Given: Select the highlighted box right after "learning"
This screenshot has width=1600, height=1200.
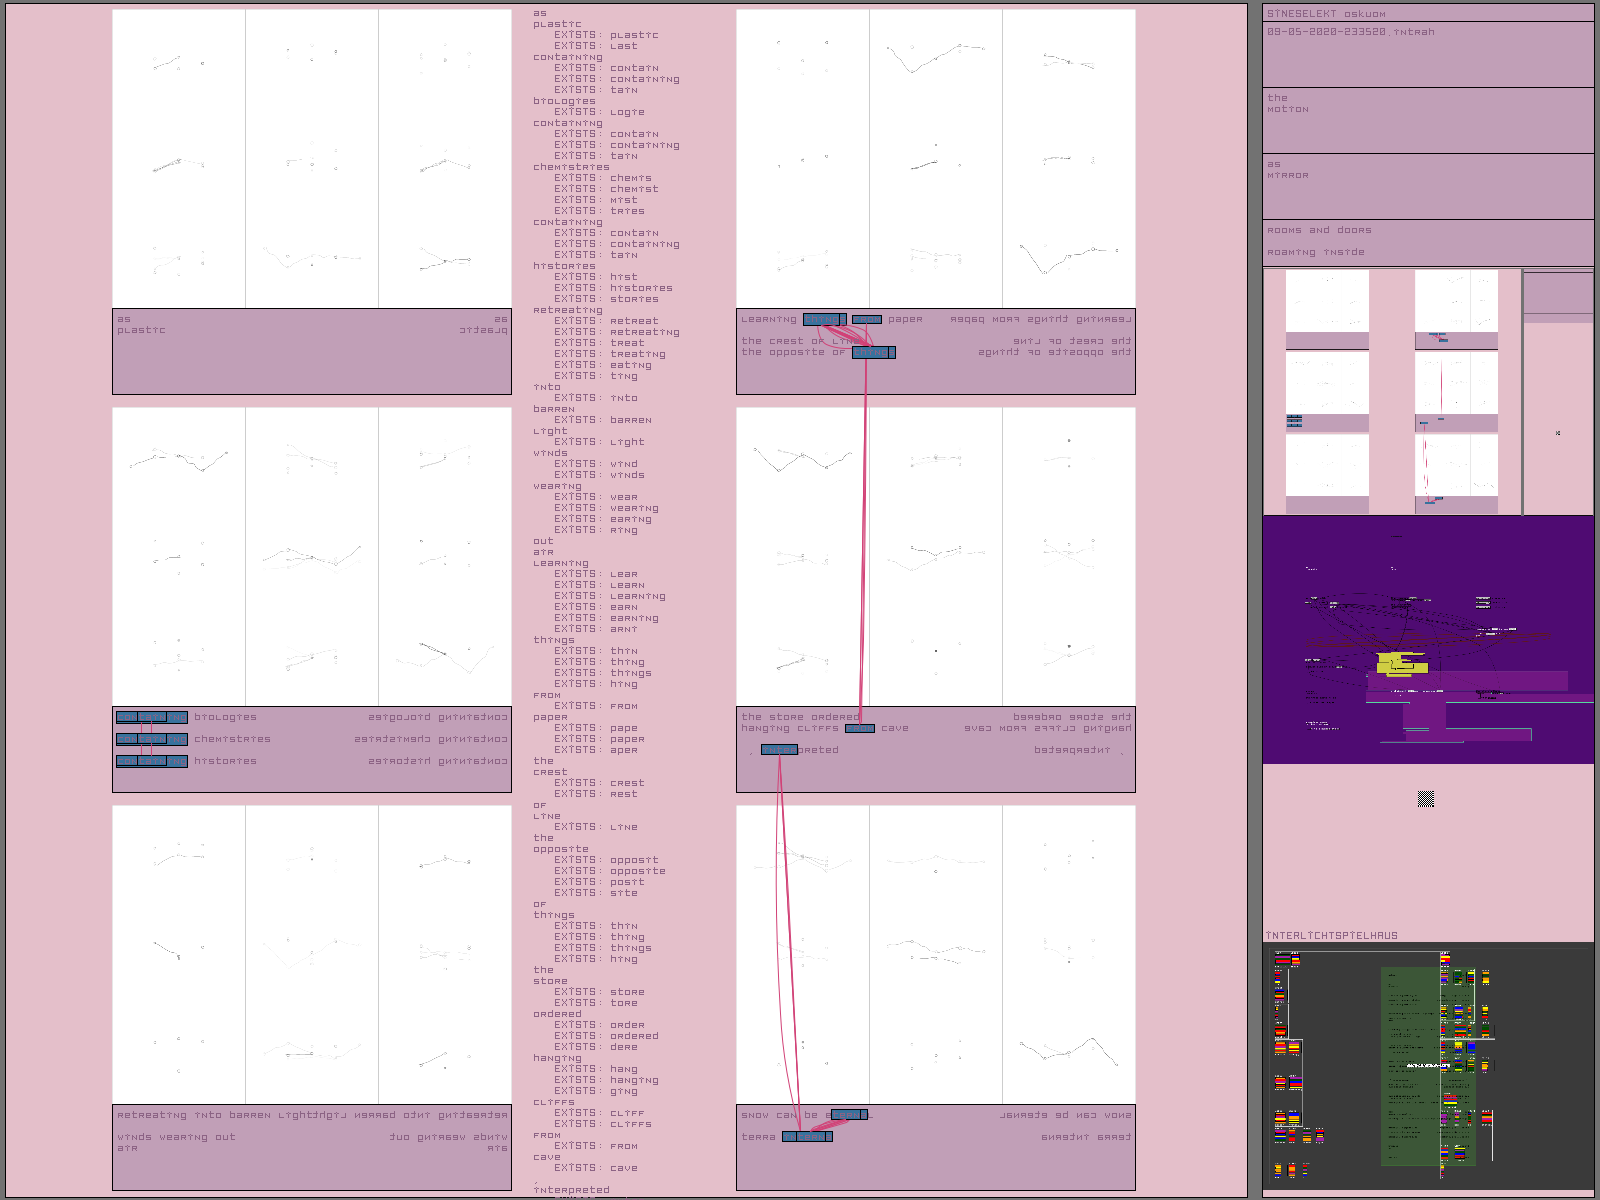Looking at the screenshot, I should (824, 319).
